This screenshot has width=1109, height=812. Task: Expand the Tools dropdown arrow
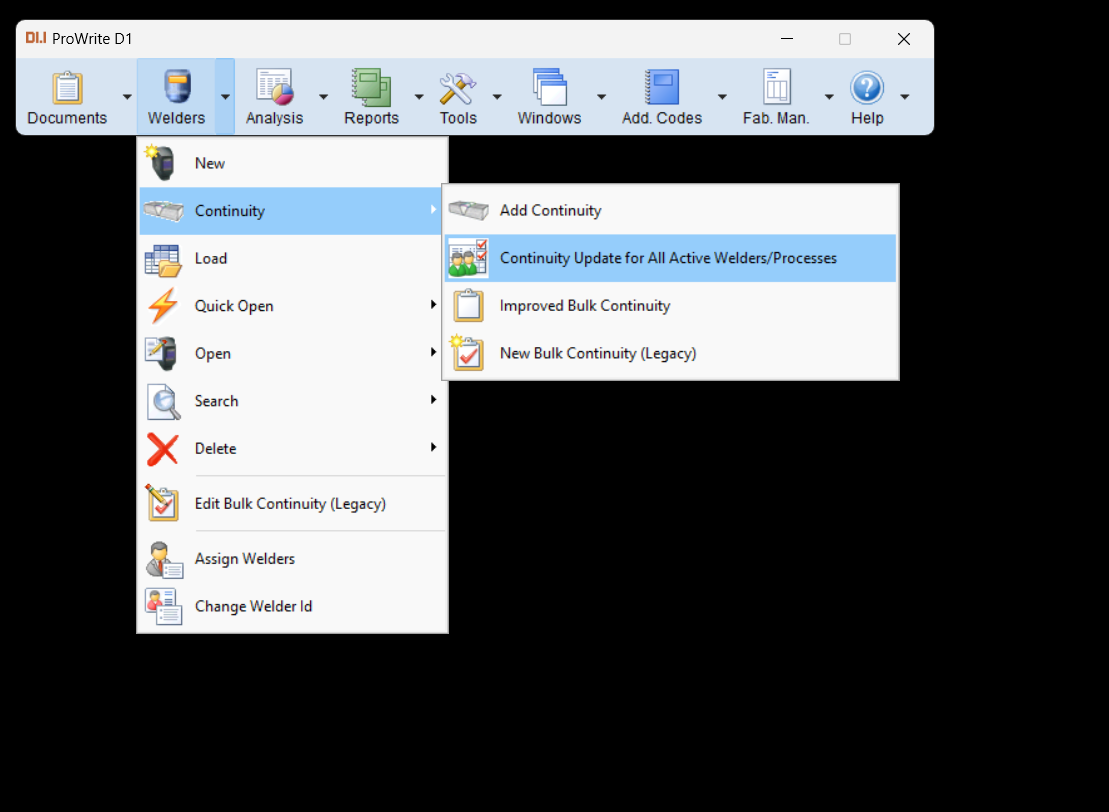tap(497, 96)
